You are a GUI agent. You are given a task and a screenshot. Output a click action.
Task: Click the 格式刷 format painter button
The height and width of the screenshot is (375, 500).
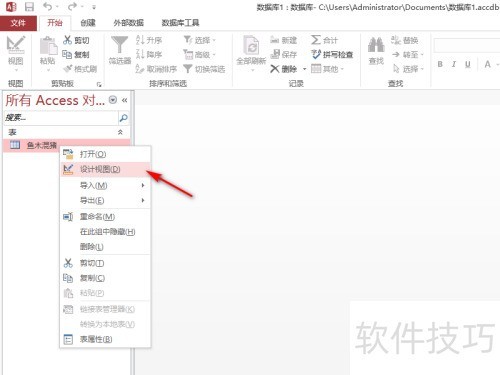[x=80, y=69]
